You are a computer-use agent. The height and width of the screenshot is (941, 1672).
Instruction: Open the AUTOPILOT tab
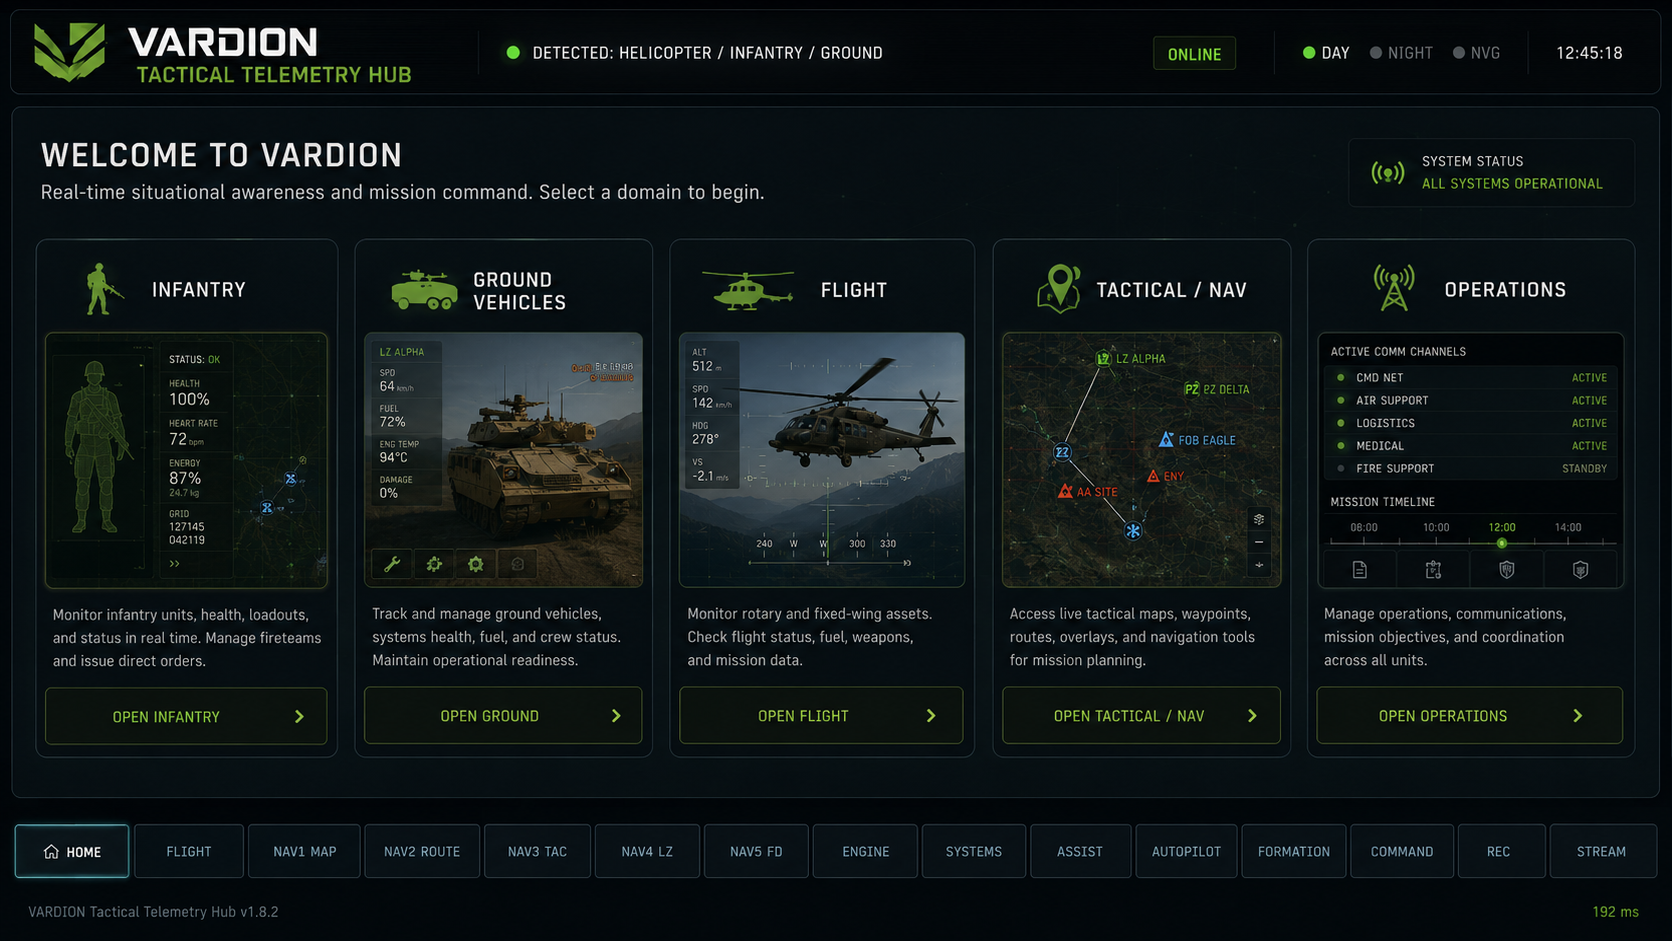(x=1186, y=851)
